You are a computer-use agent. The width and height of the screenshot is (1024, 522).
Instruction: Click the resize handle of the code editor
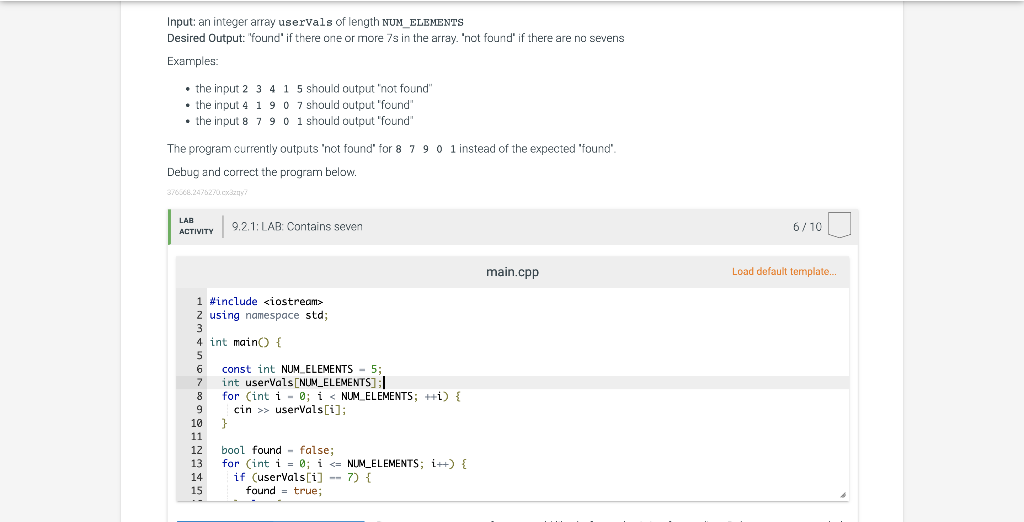pos(842,495)
